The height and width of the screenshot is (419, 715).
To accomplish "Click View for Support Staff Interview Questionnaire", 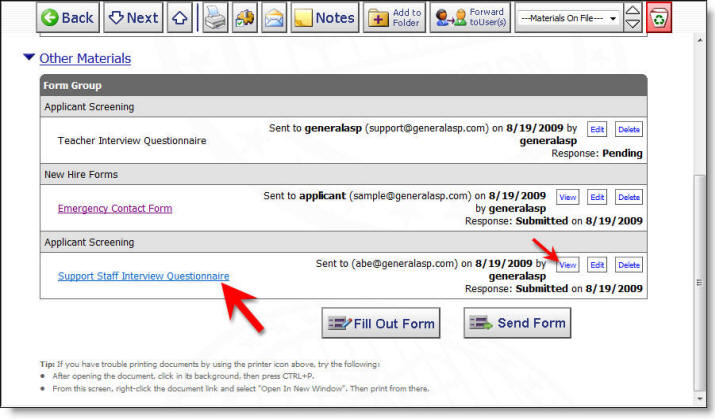I will [x=567, y=264].
